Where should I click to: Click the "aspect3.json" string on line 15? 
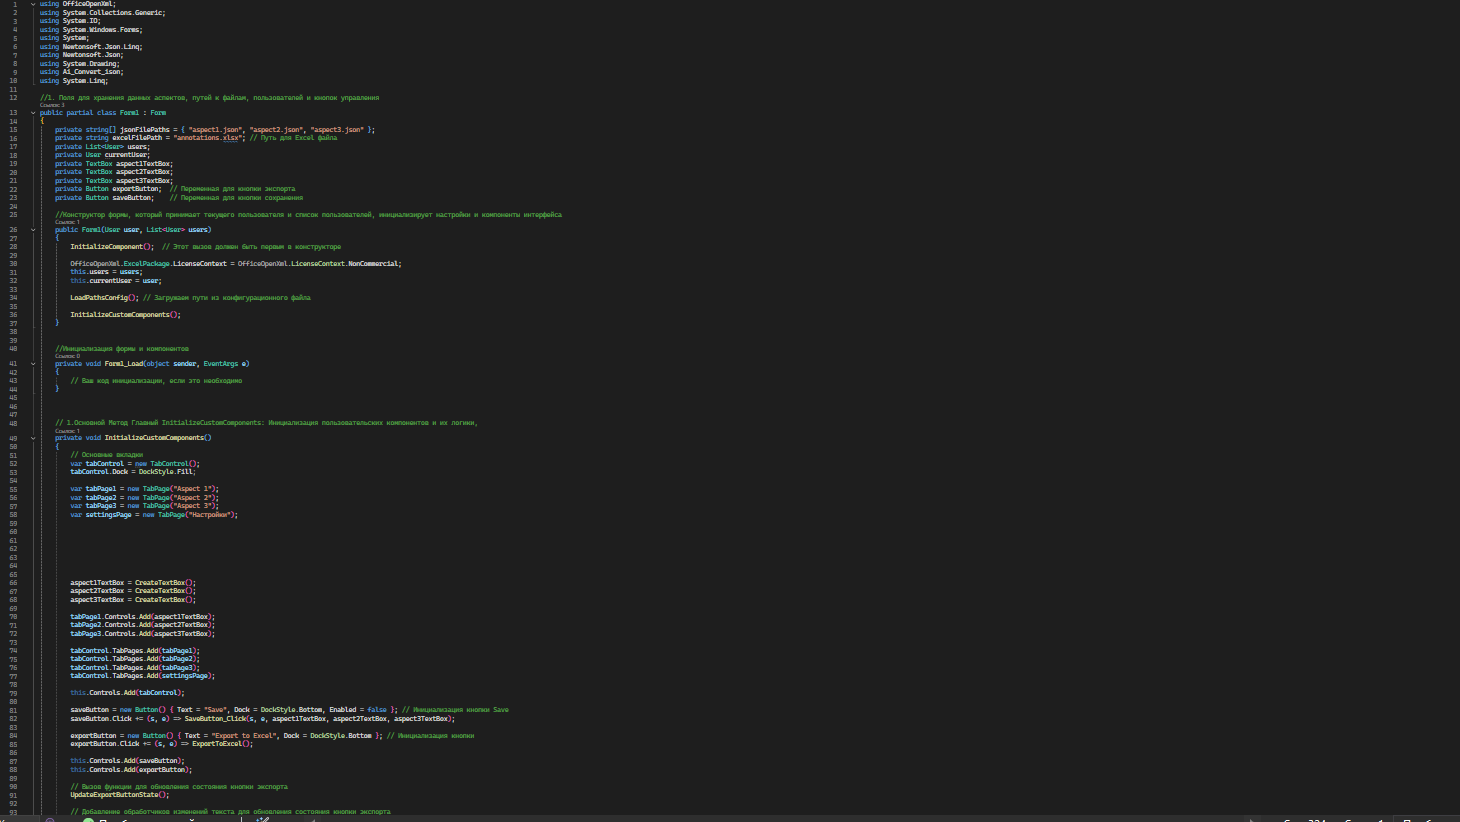[x=337, y=130]
